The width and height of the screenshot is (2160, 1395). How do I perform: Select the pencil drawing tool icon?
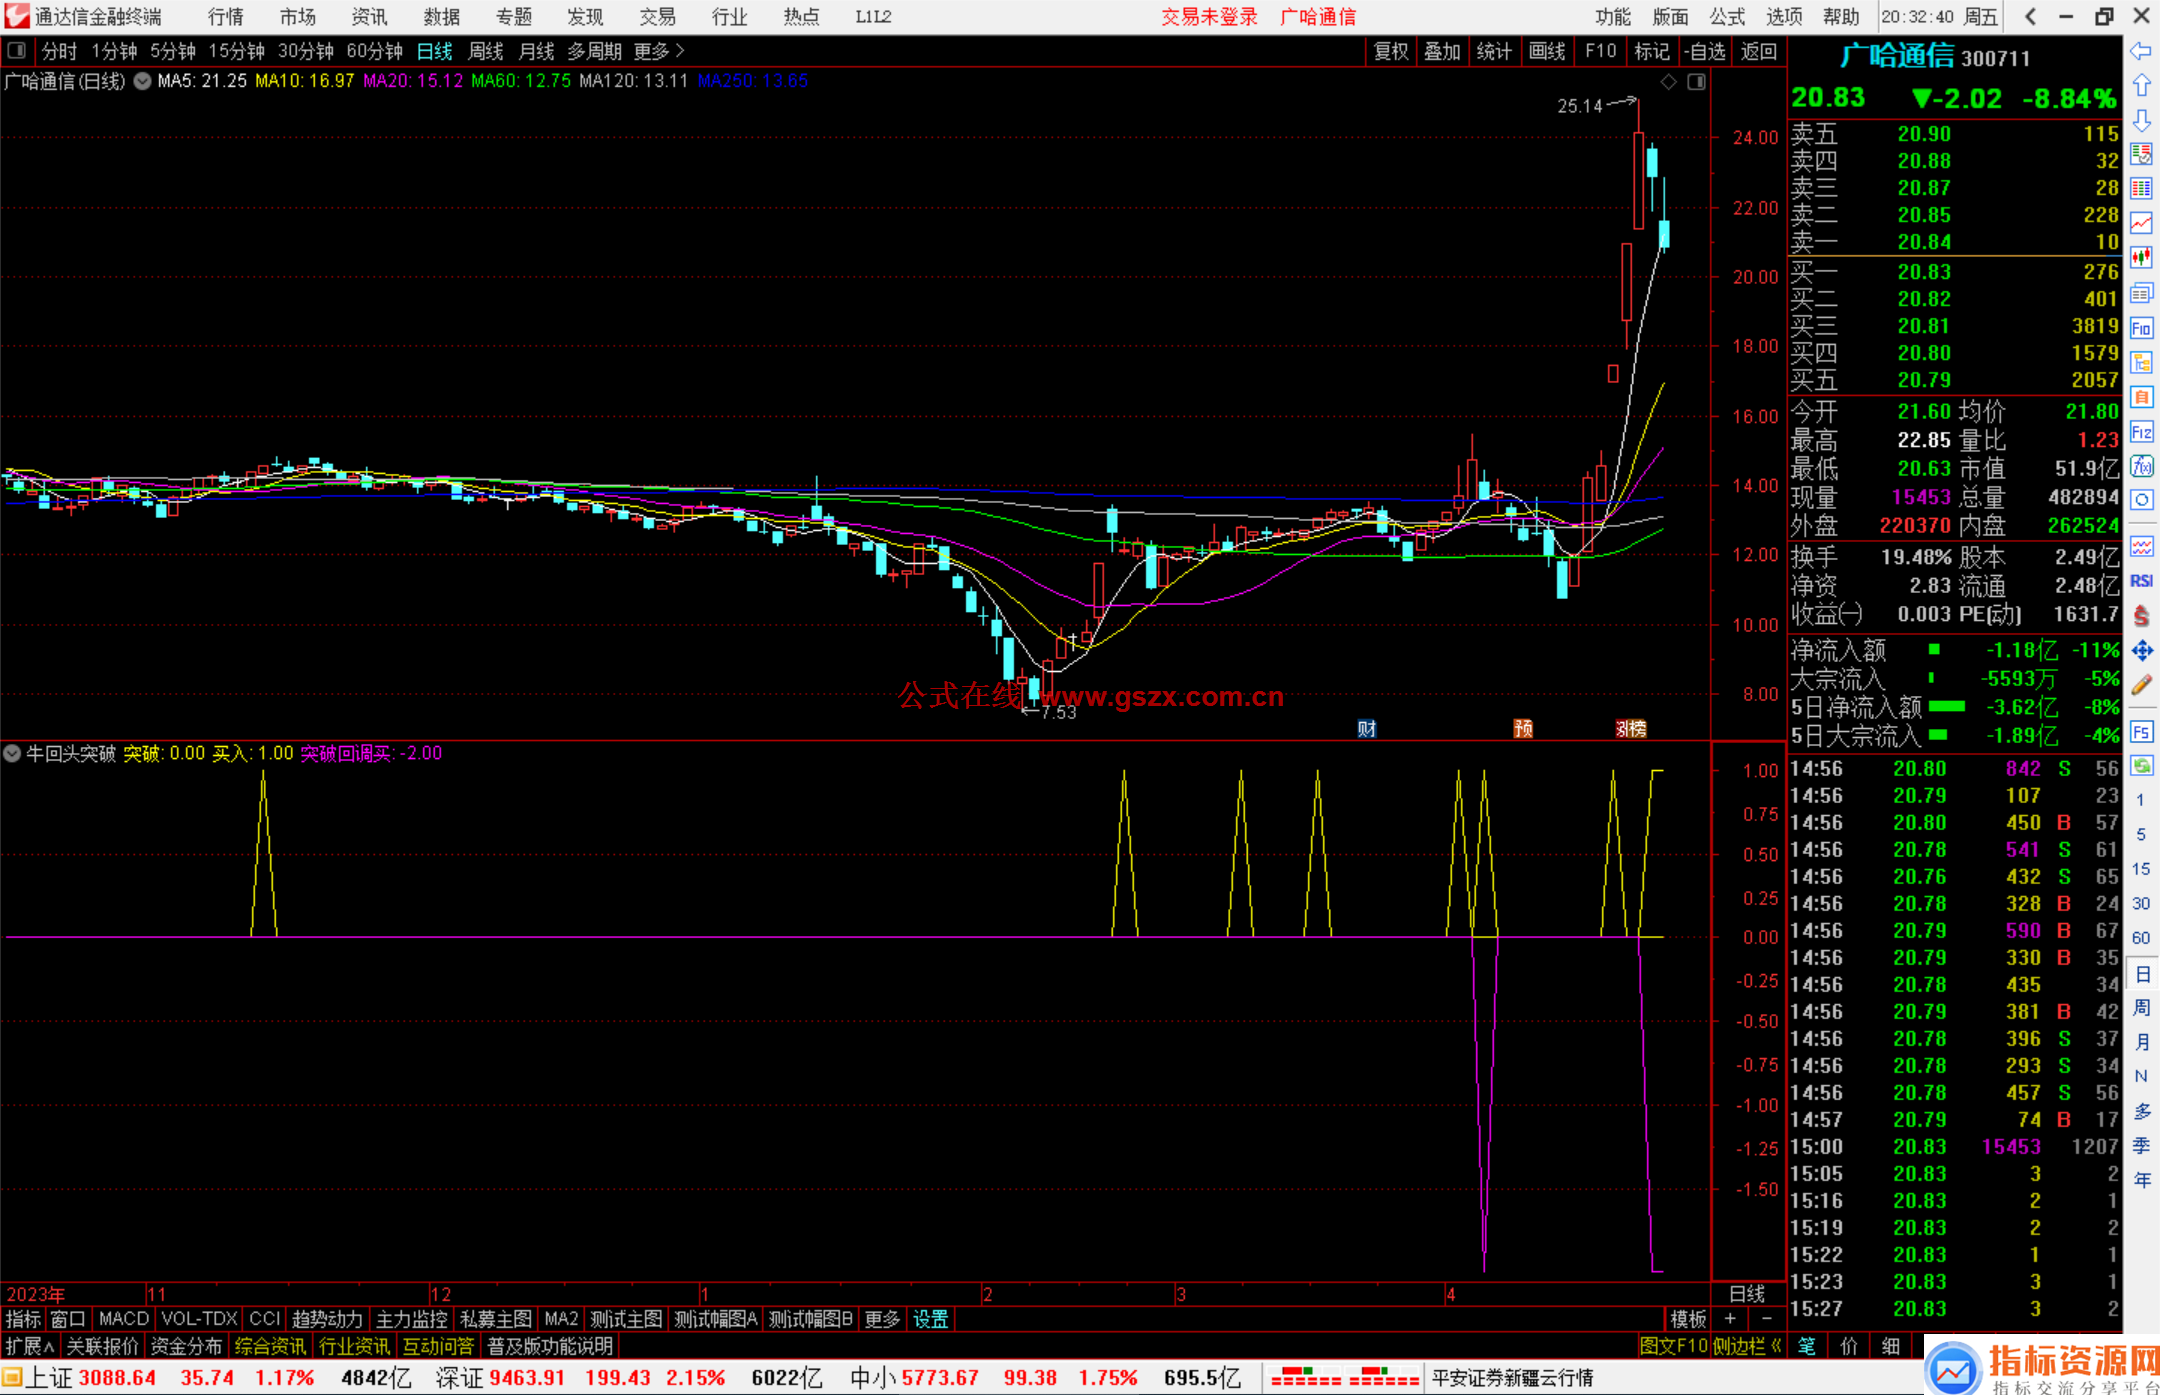2141,685
